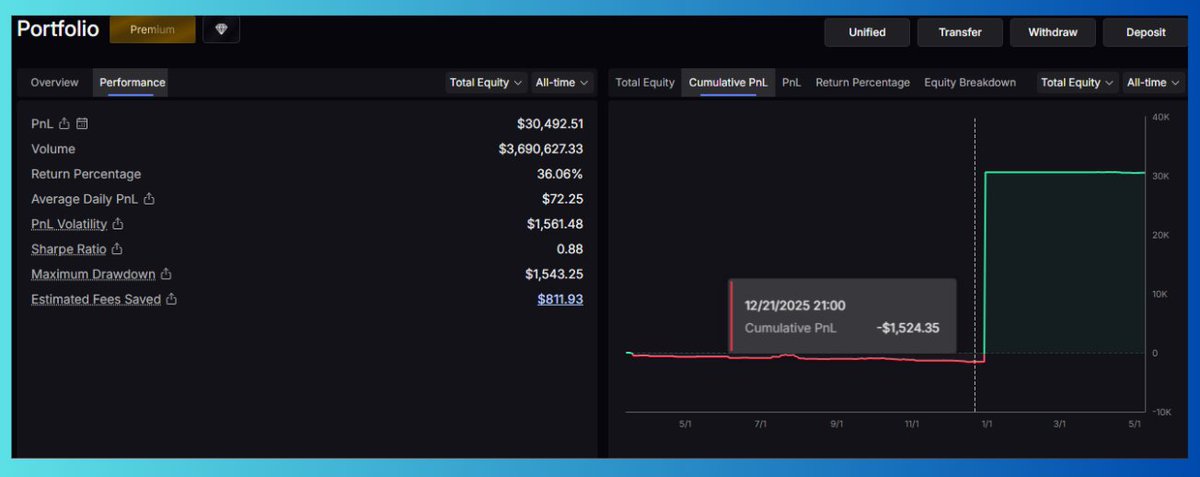Click the 36.06% return value
Viewport: 1200px width, 477px height.
560,174
